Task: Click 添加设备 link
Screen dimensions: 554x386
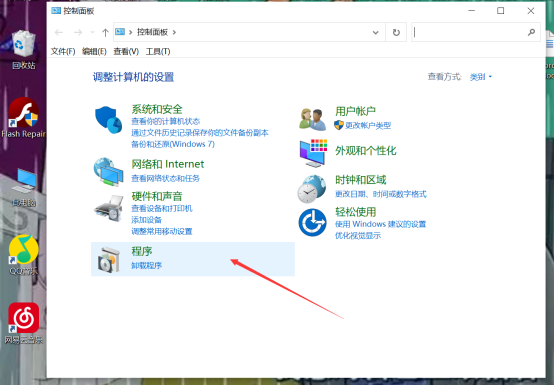Action: tap(146, 220)
